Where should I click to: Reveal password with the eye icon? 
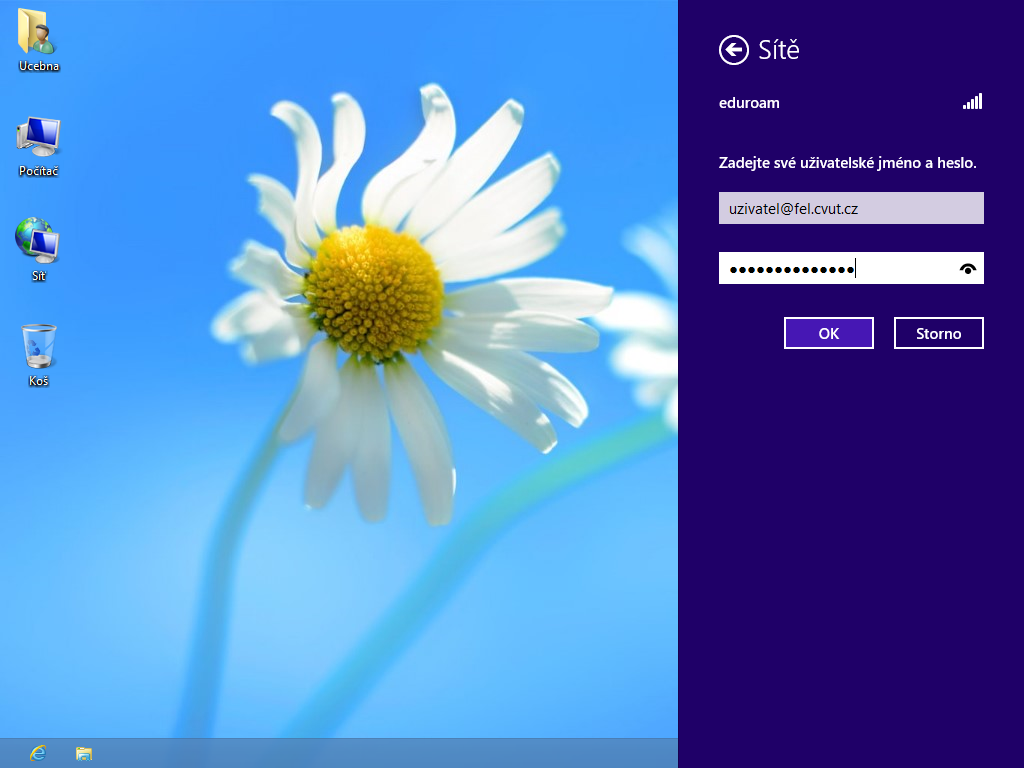[x=968, y=268]
